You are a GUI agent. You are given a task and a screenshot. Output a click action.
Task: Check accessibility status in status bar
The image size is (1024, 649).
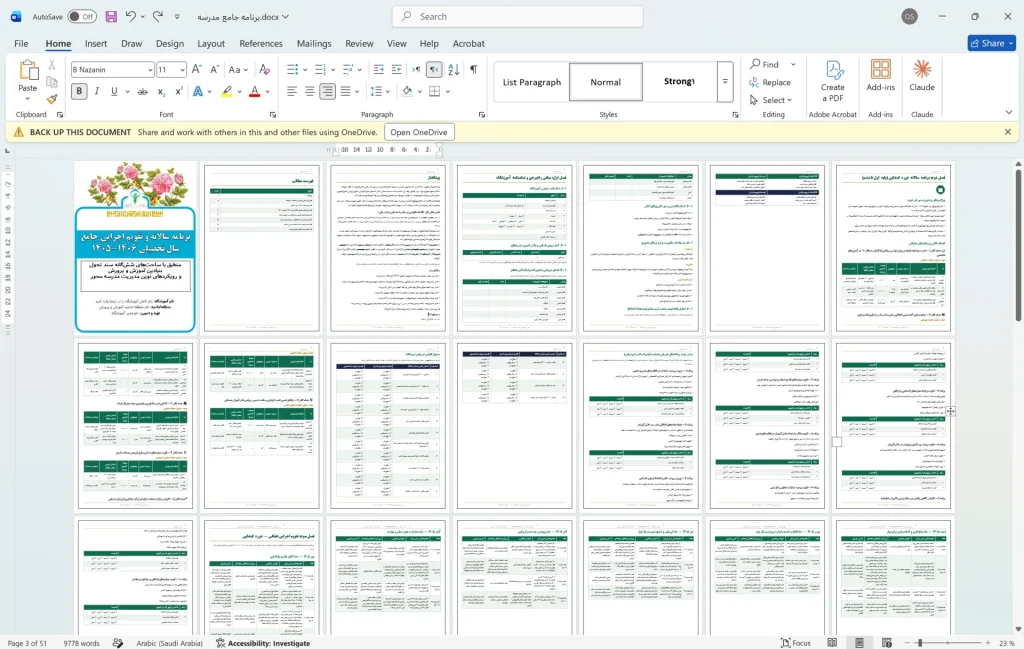pyautogui.click(x=263, y=643)
